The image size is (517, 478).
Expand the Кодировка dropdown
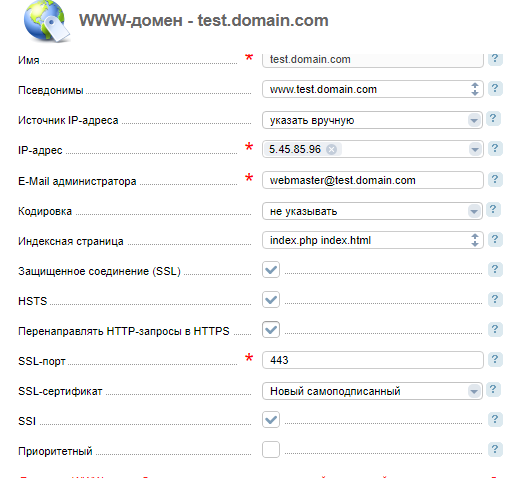tap(373, 211)
